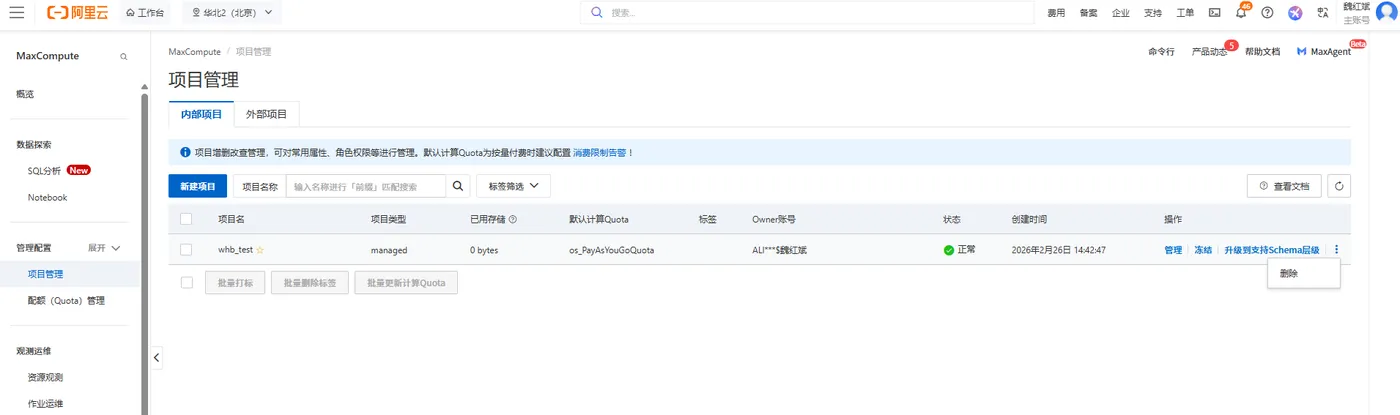Open the 工单 menu
The image size is (1400, 415).
[1184, 13]
